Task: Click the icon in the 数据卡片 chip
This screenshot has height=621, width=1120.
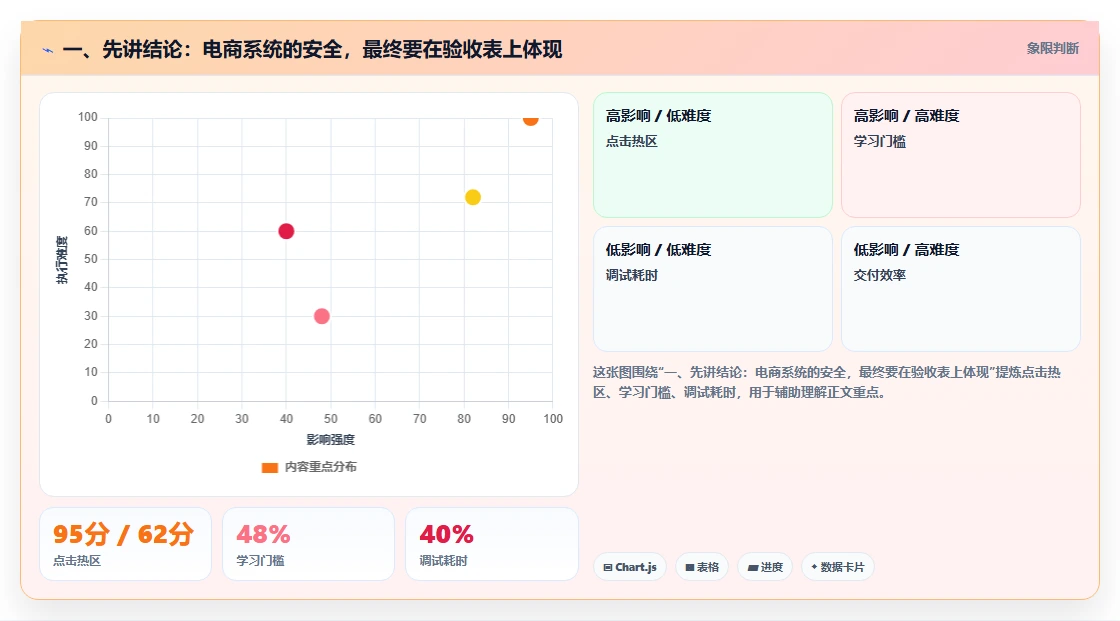Action: [x=814, y=567]
